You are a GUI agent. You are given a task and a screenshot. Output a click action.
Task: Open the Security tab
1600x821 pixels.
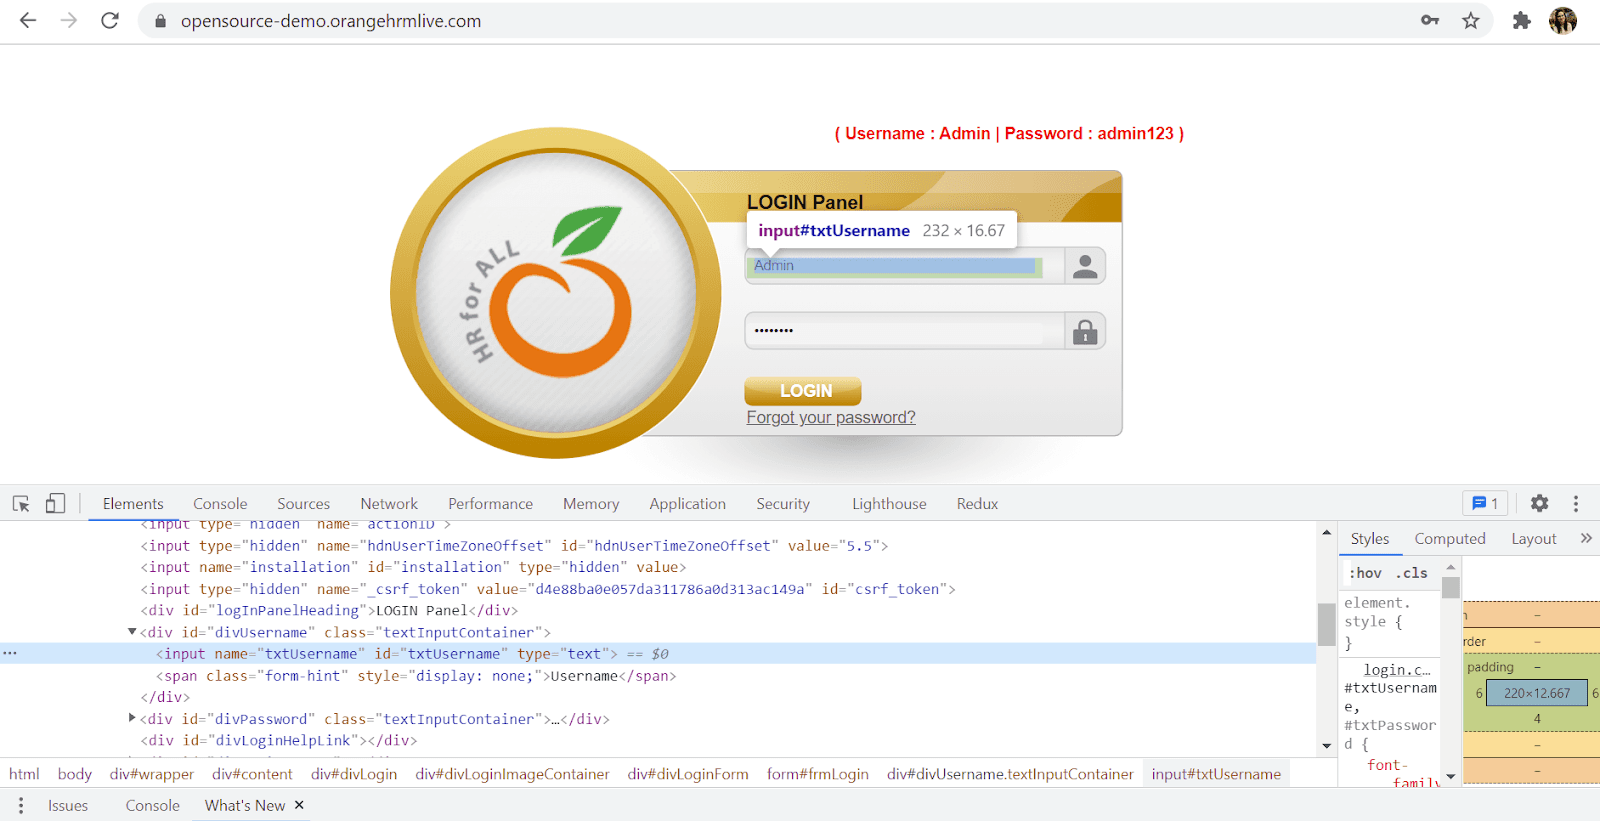(783, 504)
